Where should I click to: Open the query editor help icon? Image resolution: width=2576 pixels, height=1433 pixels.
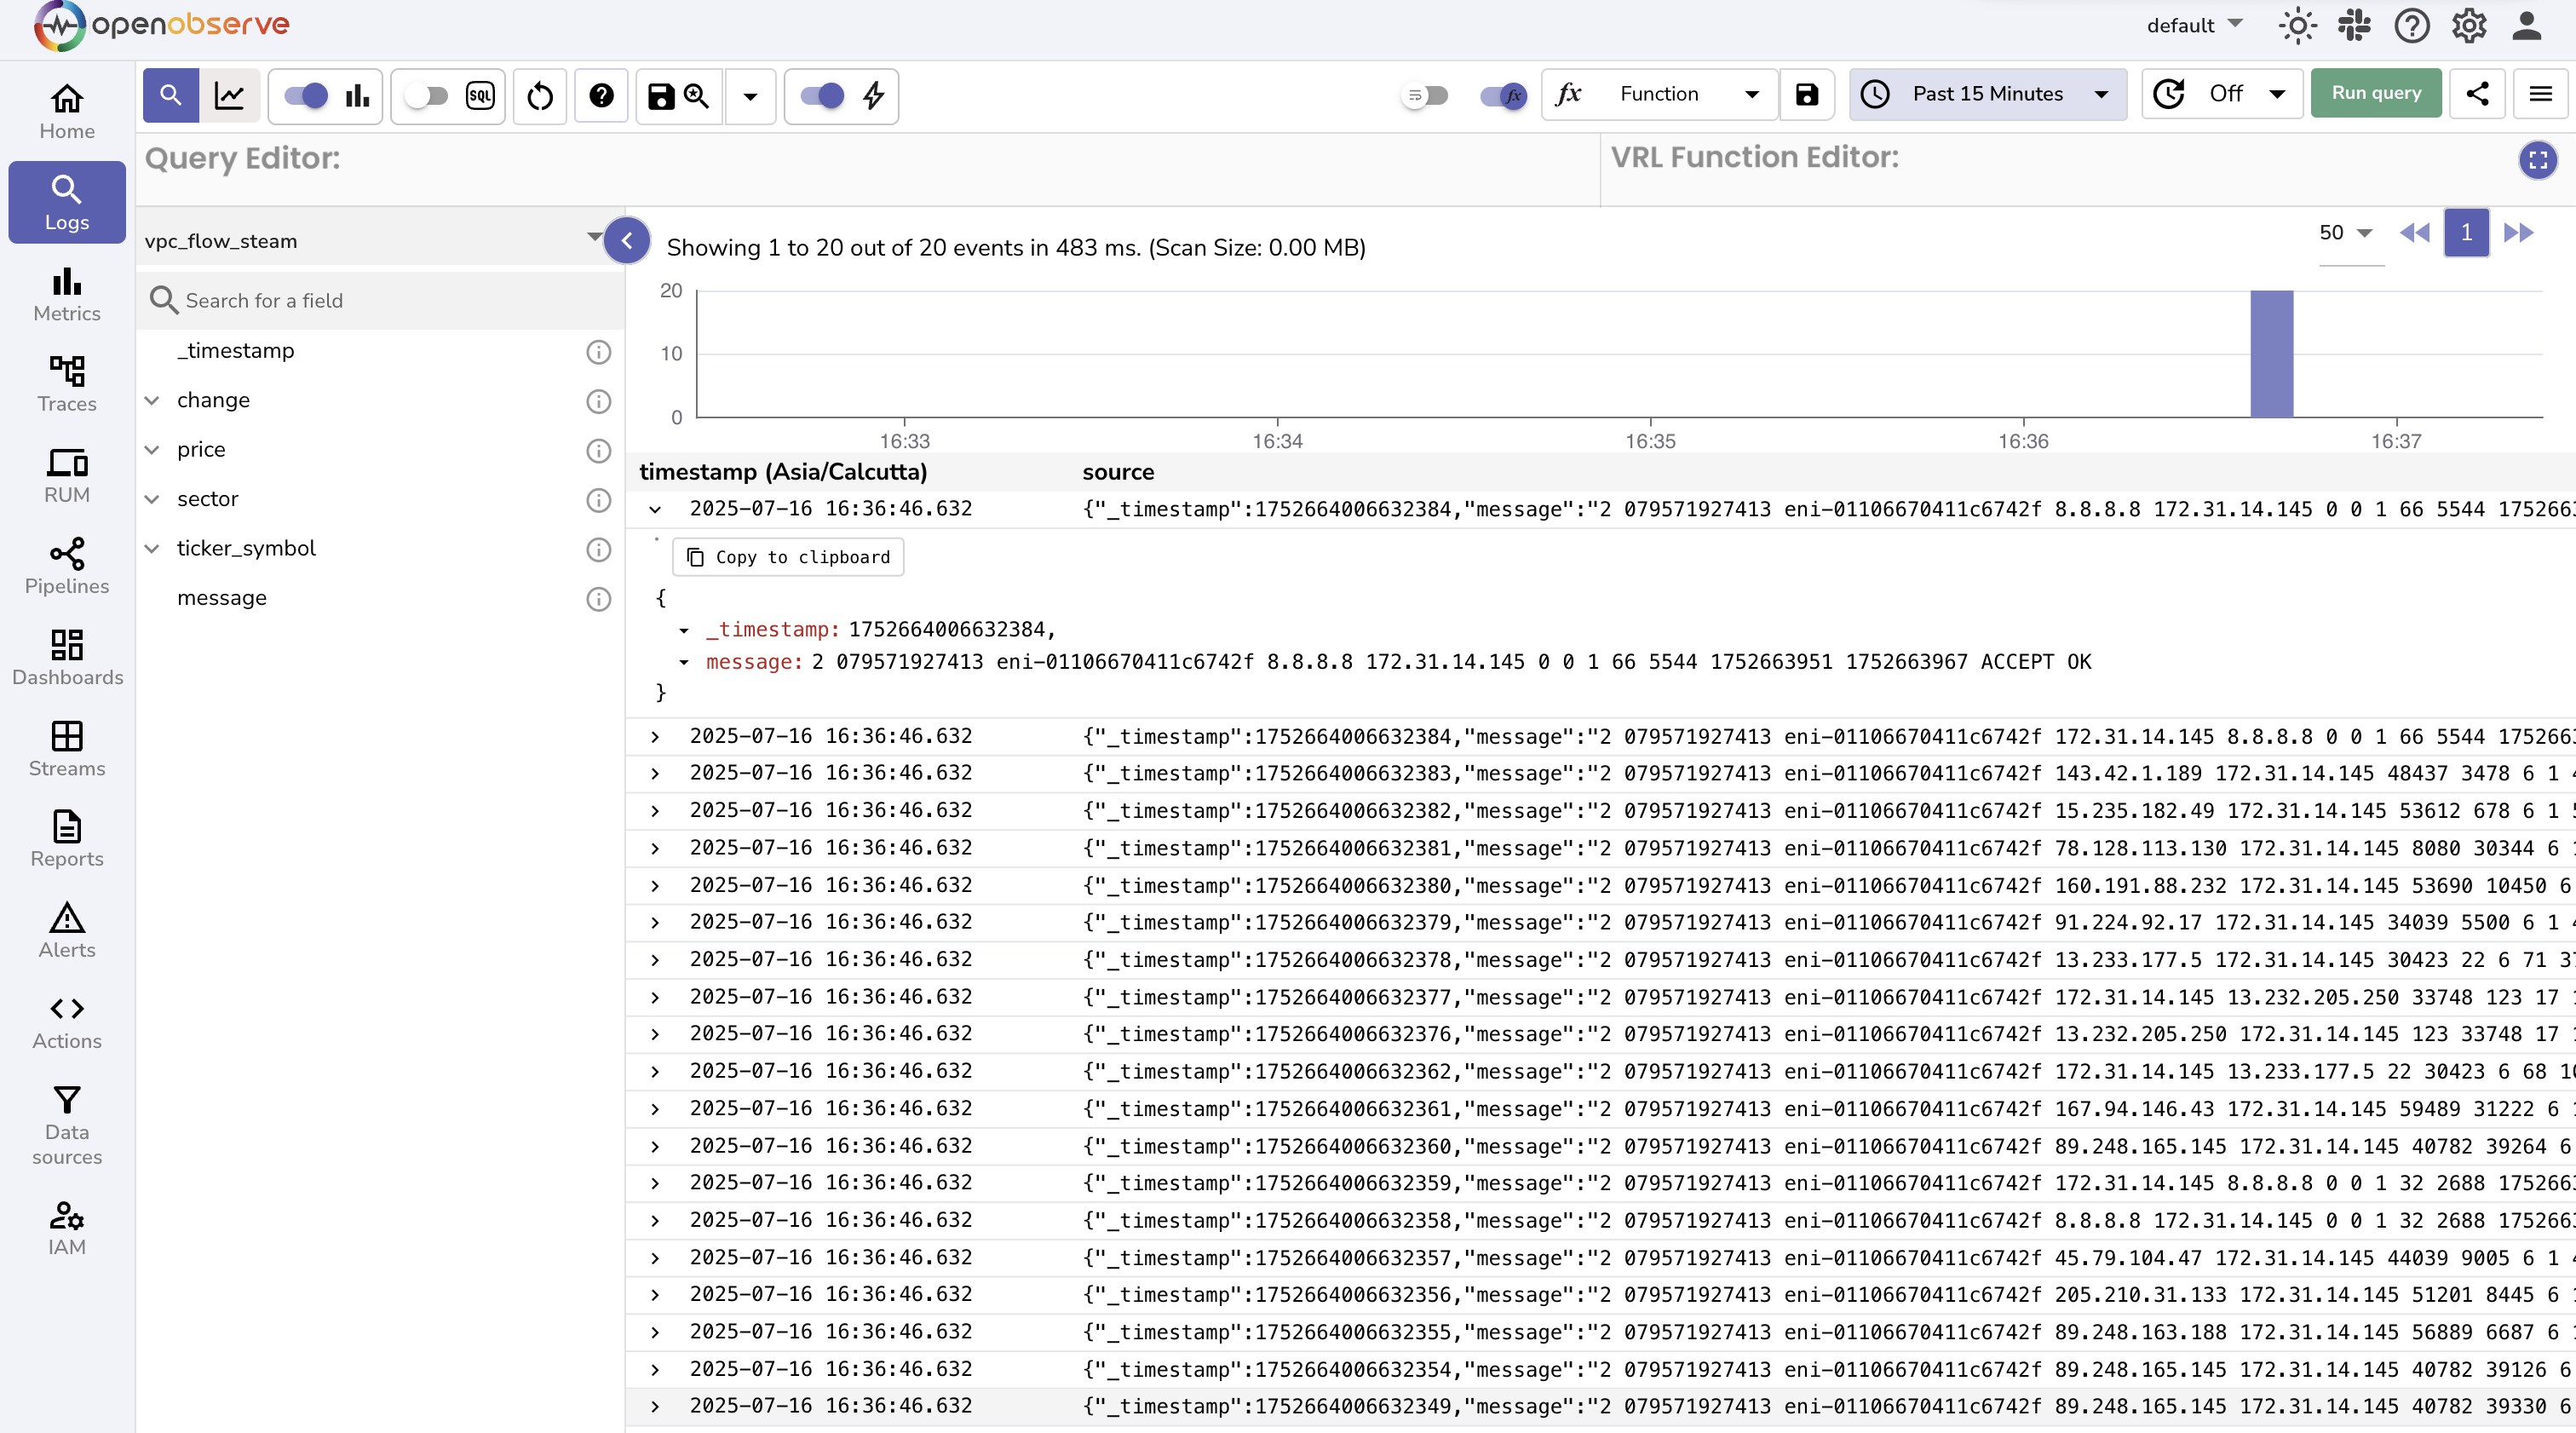point(601,96)
